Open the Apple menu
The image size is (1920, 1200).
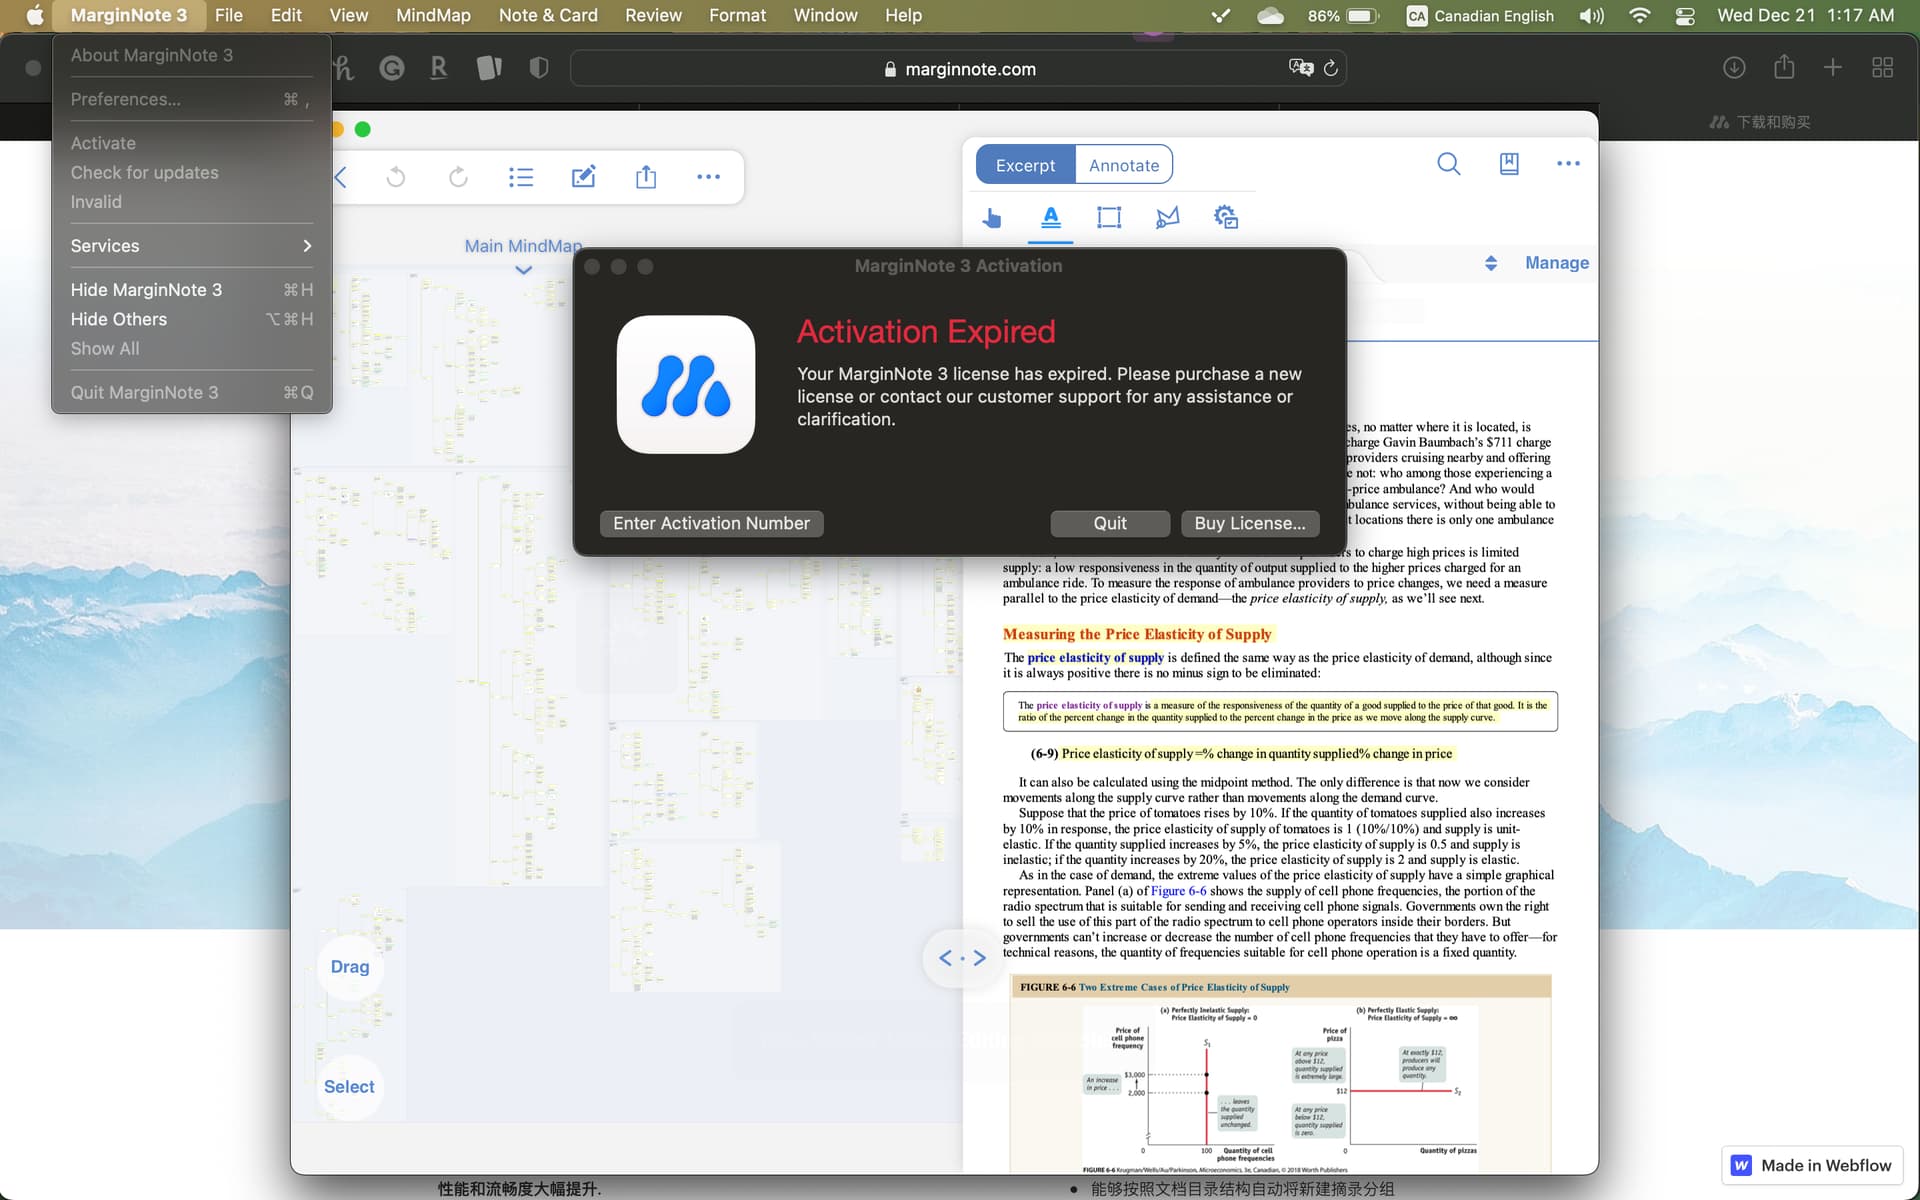click(34, 15)
